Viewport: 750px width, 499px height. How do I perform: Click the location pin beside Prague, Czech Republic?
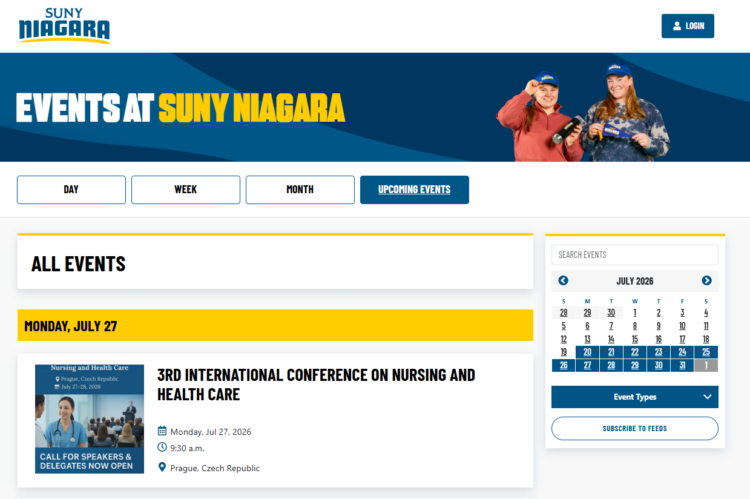[x=162, y=467]
